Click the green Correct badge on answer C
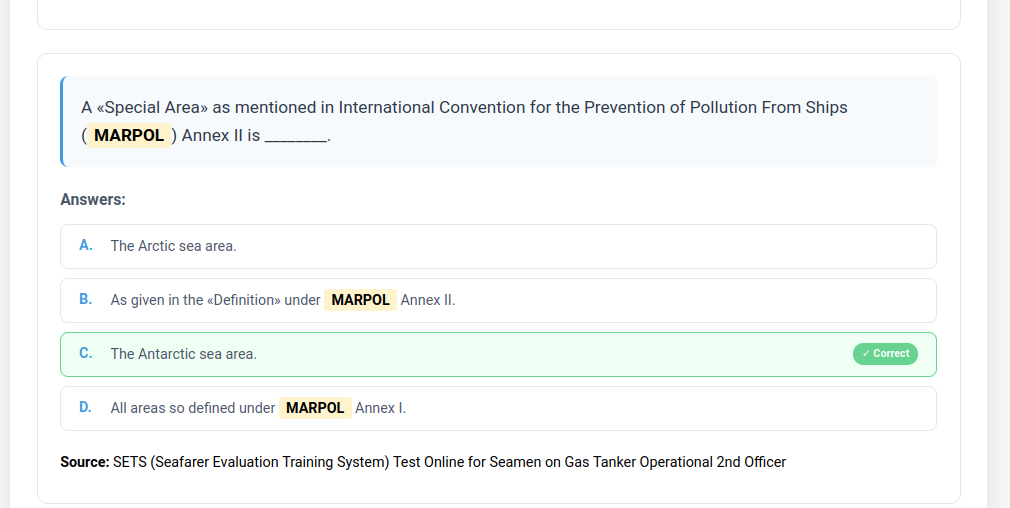1010x508 pixels. (x=885, y=354)
